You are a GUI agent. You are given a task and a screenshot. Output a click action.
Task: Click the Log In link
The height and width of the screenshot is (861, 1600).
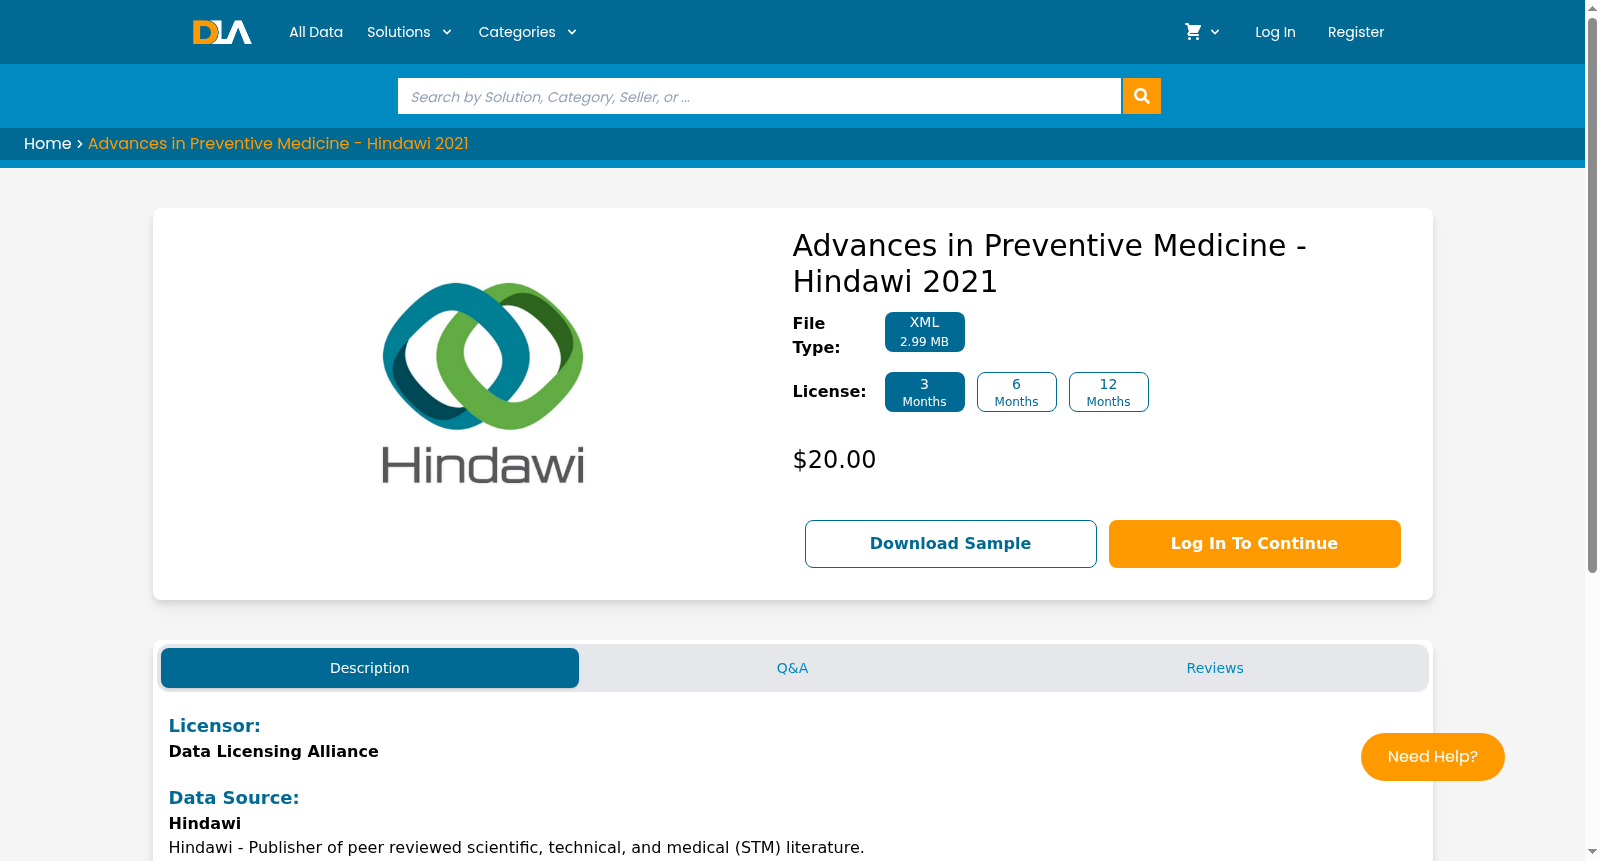pos(1275,32)
